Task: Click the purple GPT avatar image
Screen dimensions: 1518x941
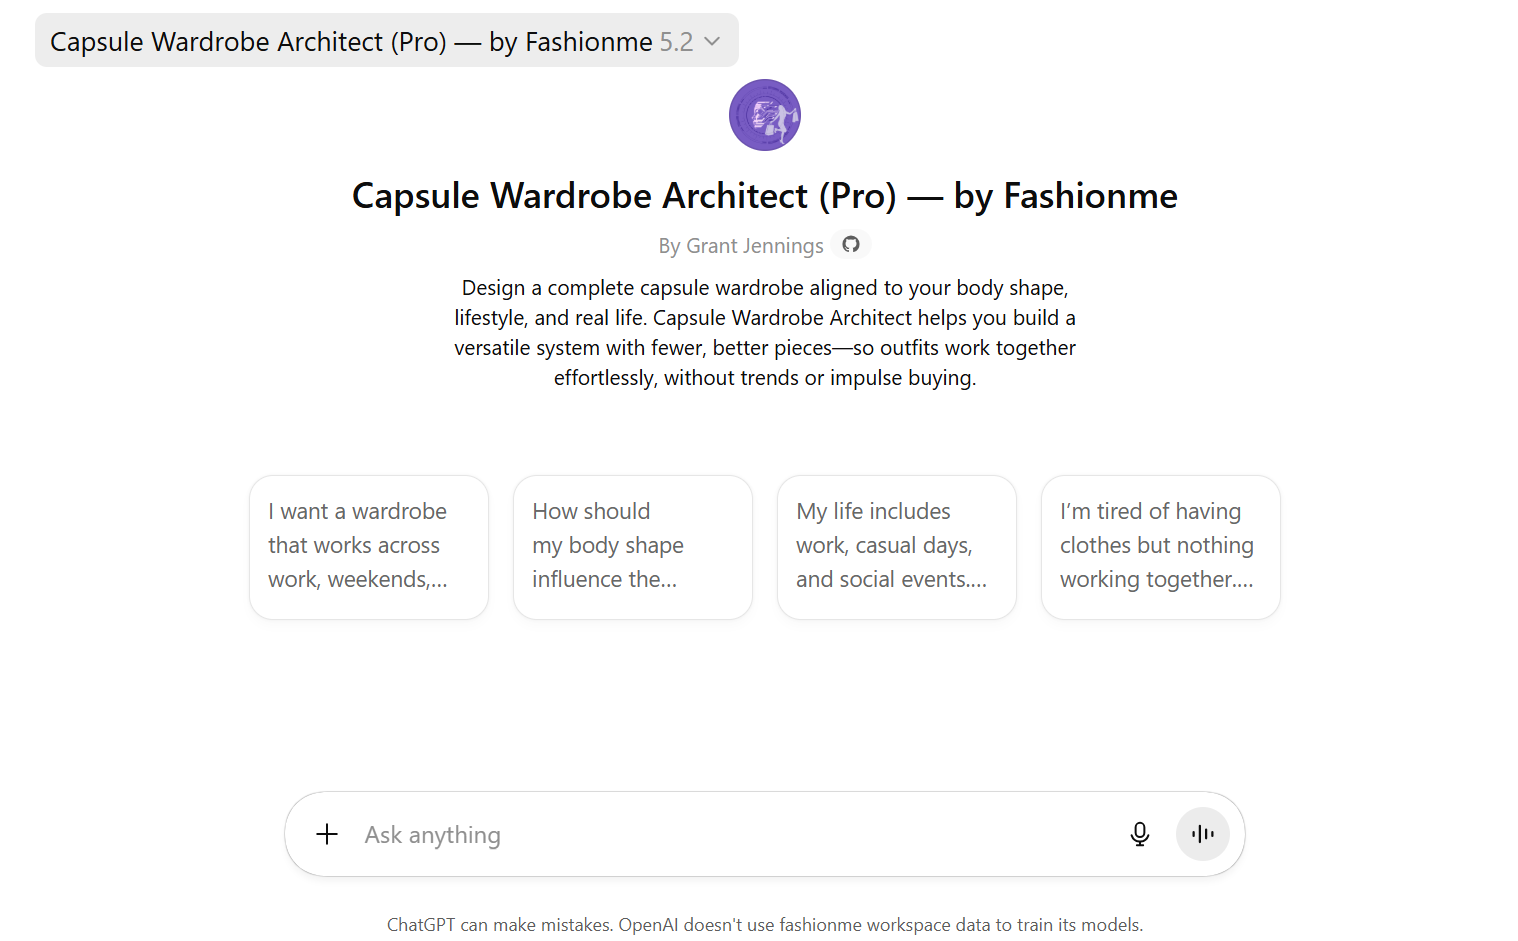Action: (x=765, y=115)
